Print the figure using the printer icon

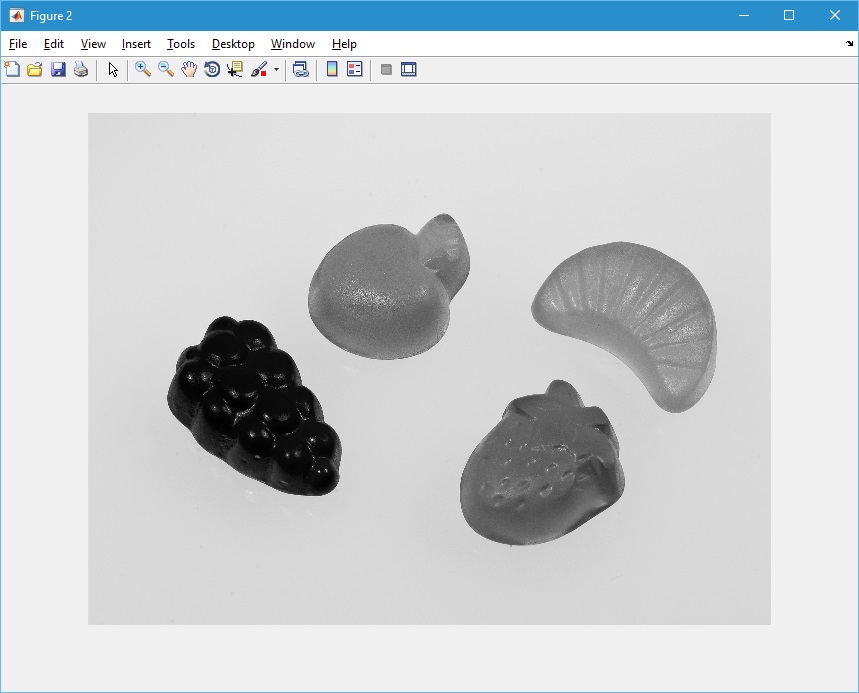point(81,70)
